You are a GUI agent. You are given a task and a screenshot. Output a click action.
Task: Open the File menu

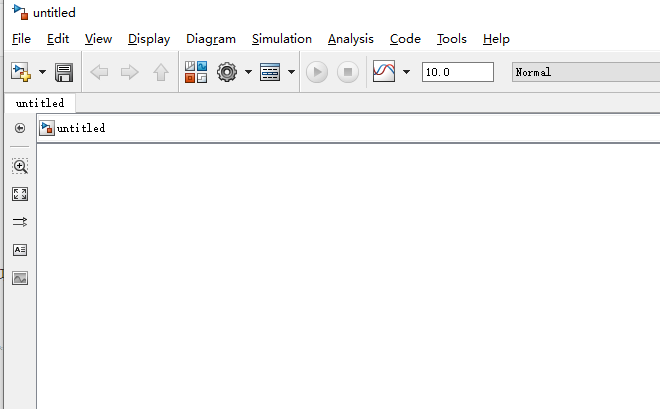click(x=21, y=39)
